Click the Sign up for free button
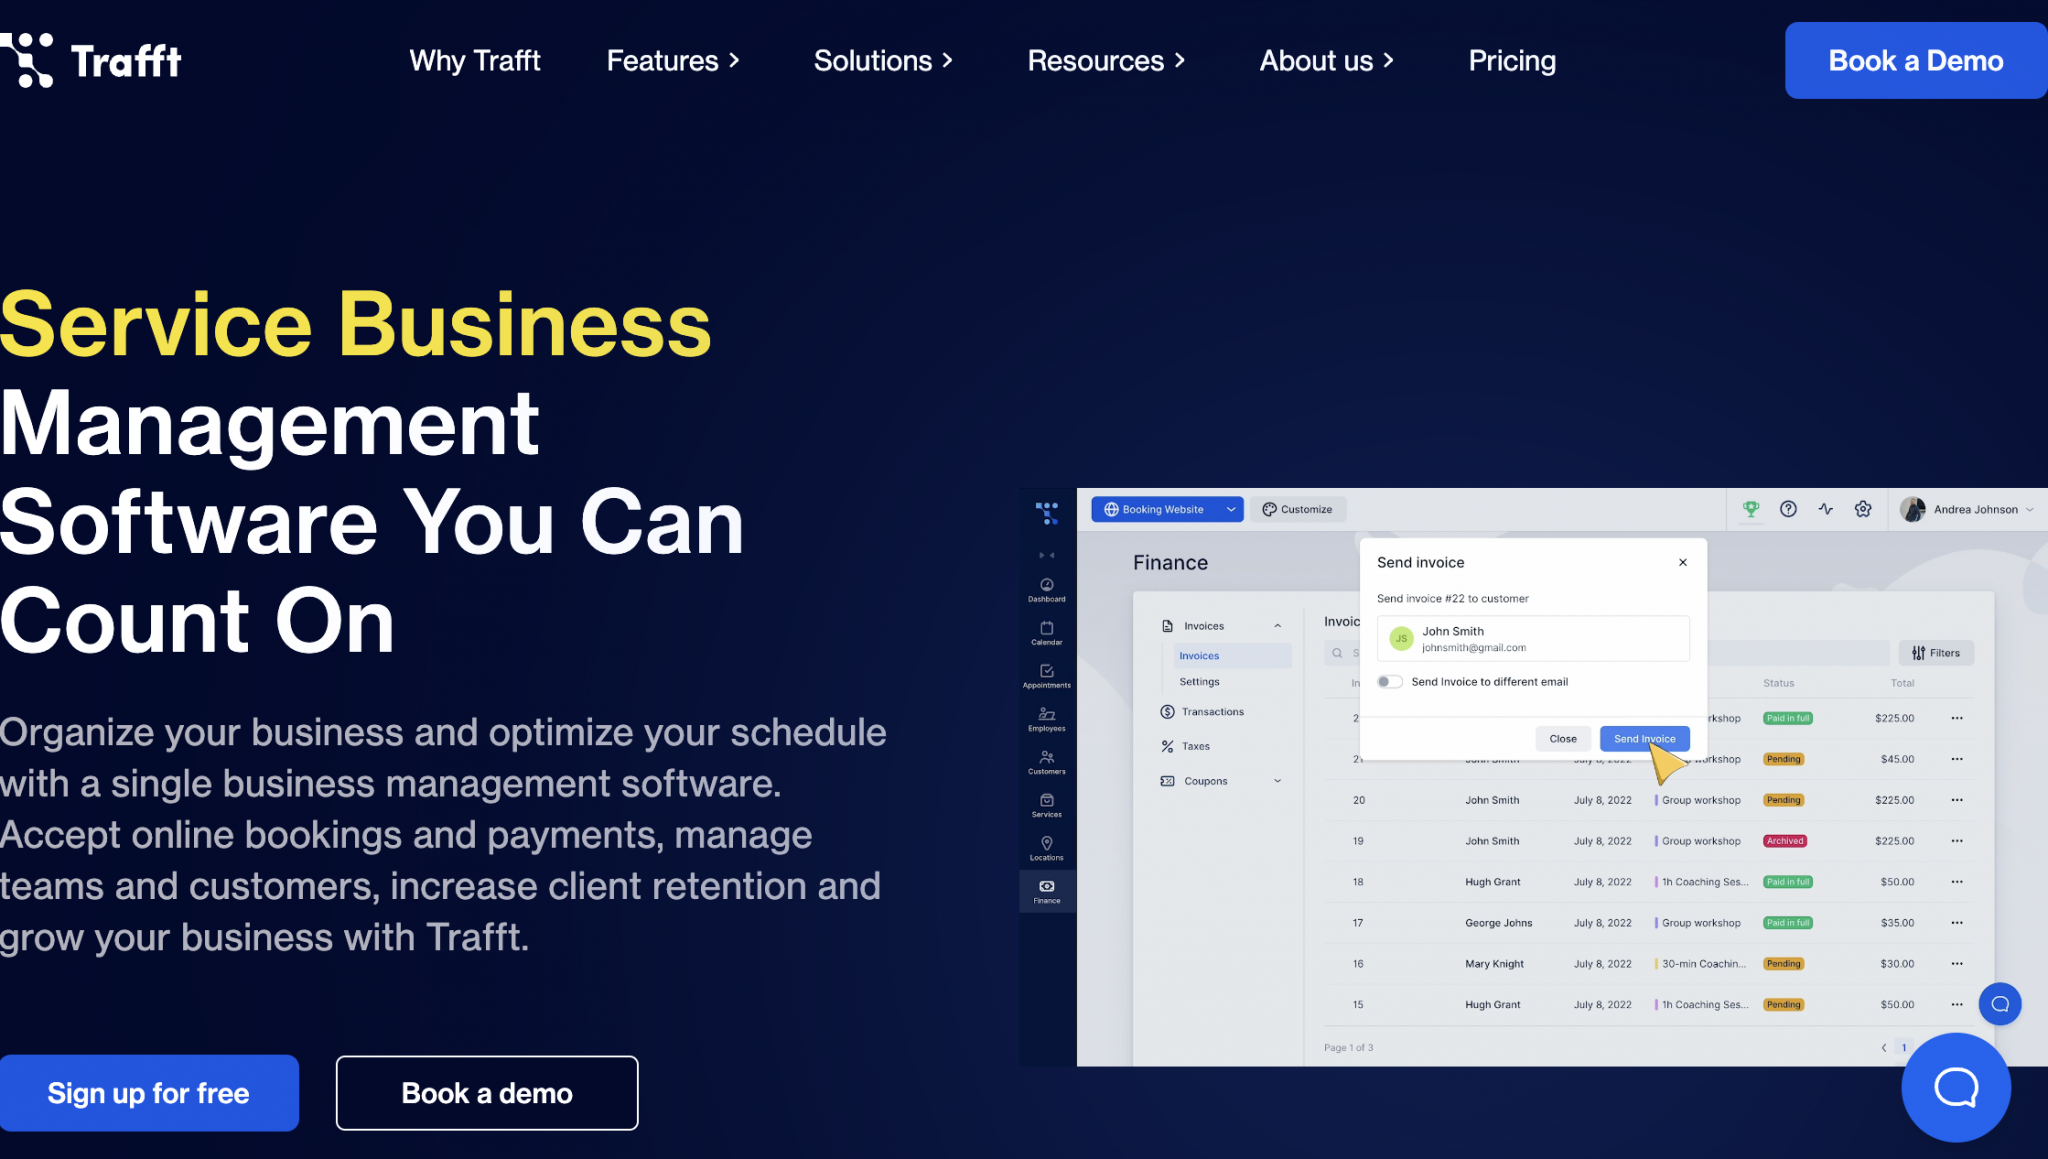The image size is (2048, 1159). click(149, 1093)
